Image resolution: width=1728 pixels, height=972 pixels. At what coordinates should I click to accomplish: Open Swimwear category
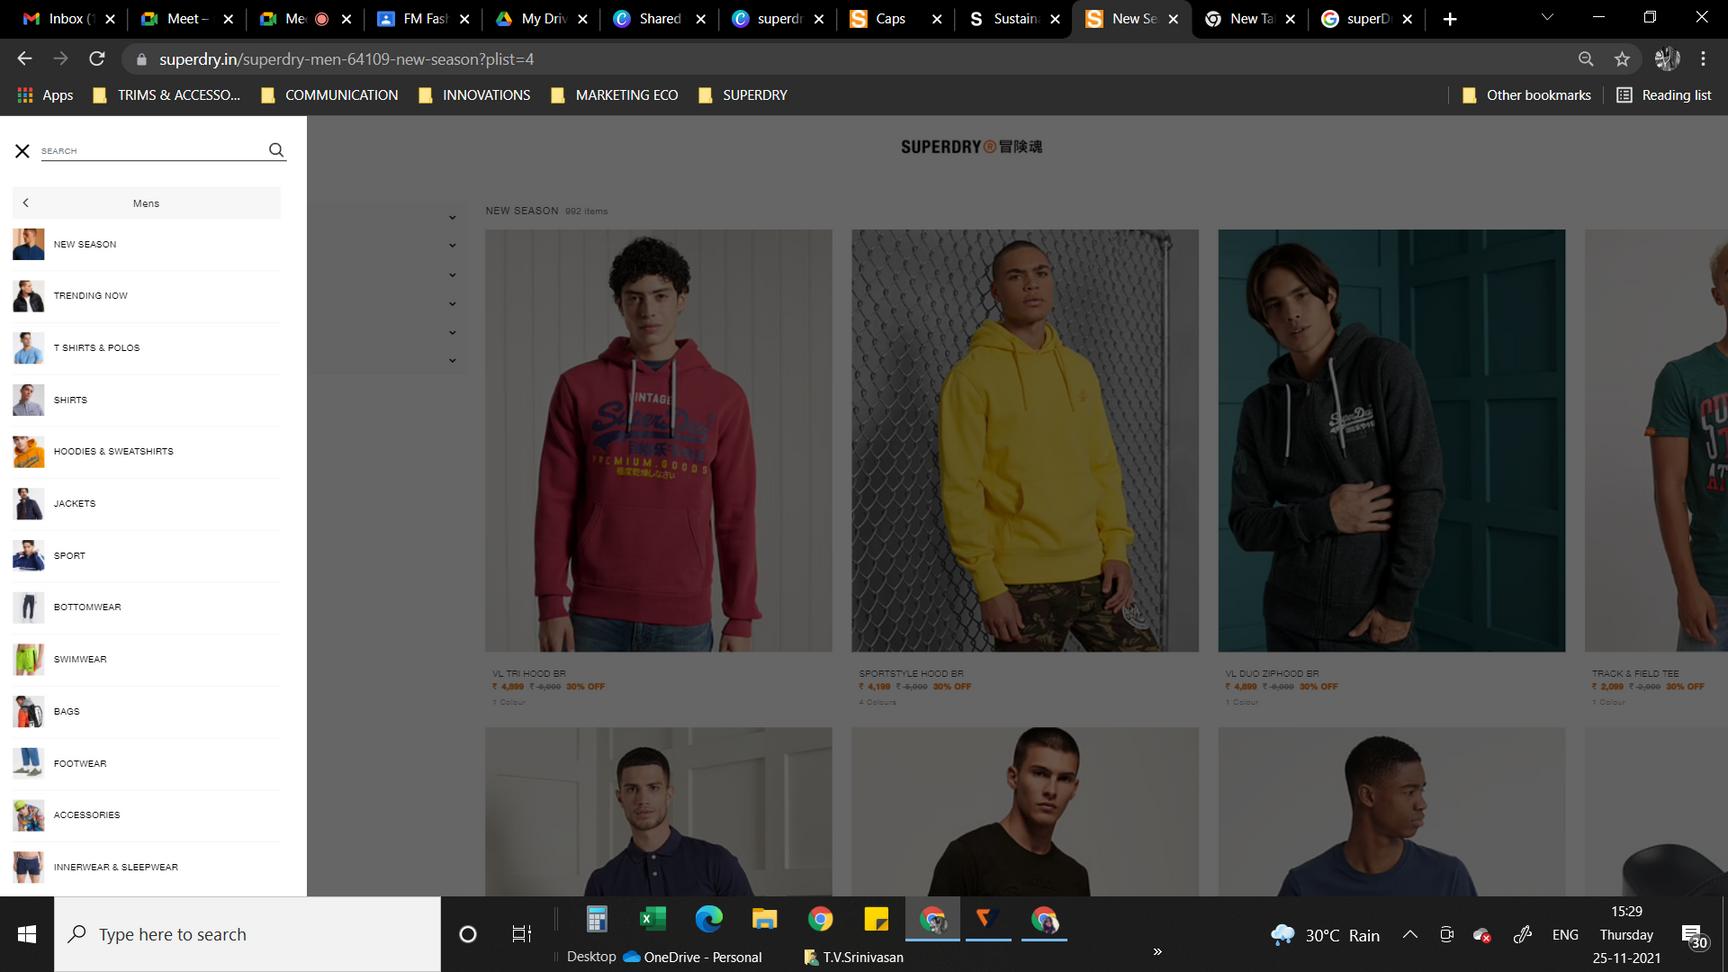point(80,659)
